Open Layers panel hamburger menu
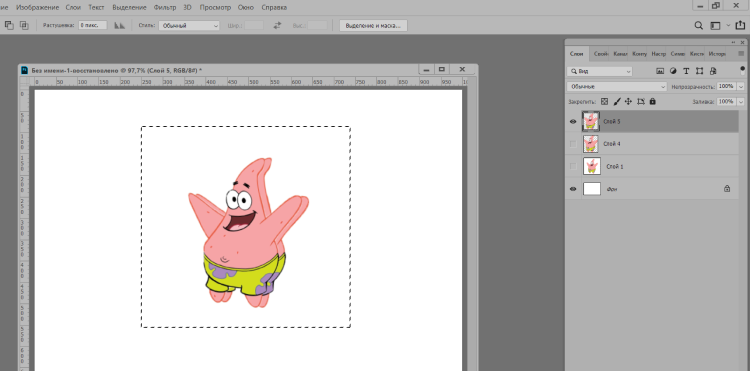 [741, 54]
